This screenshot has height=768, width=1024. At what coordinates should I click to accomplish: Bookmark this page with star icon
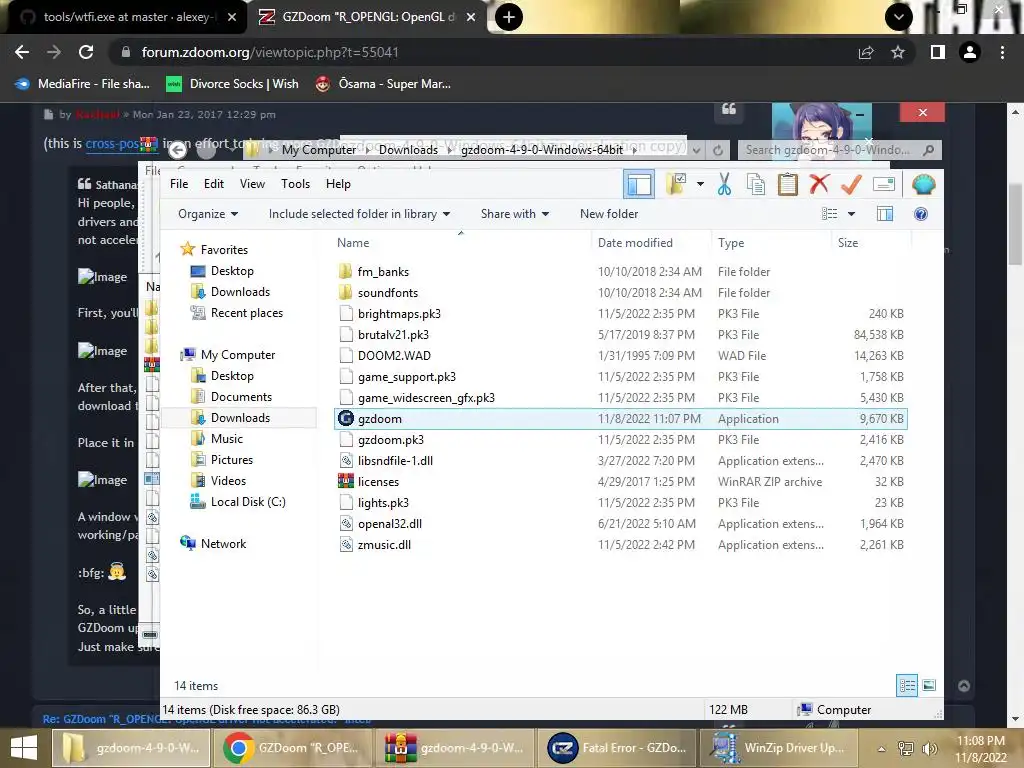[898, 52]
